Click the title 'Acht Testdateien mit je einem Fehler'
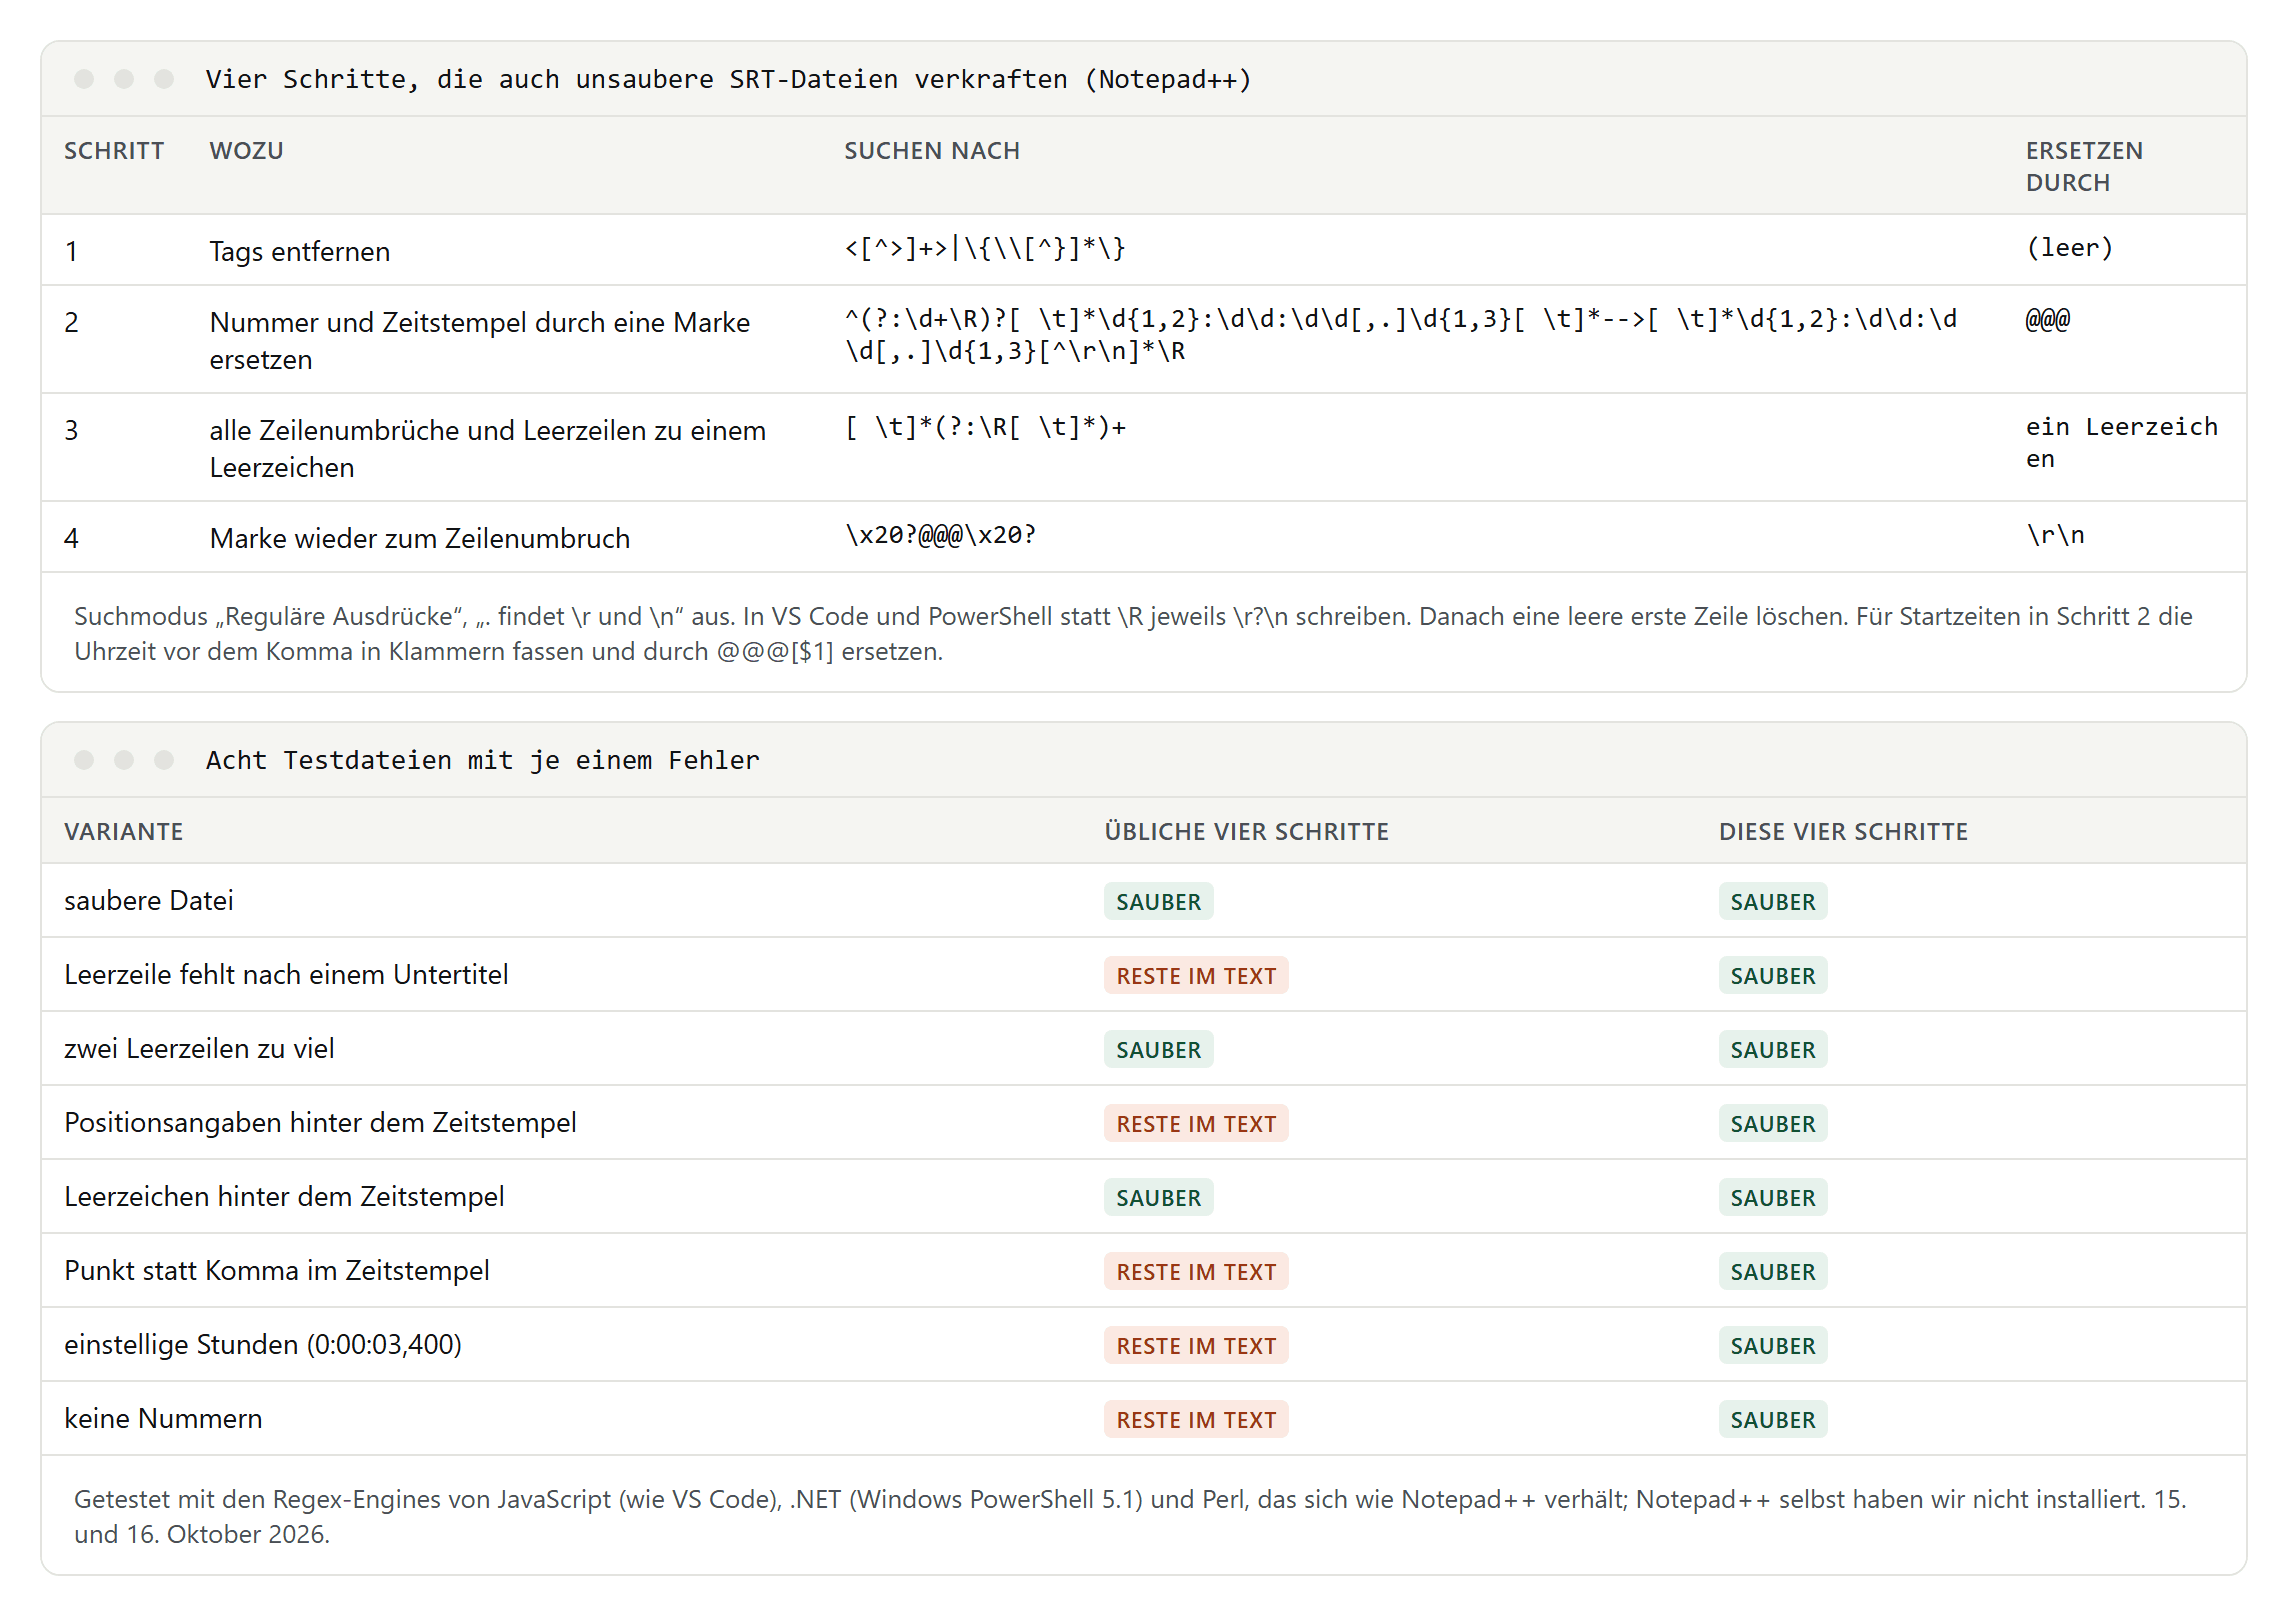Image resolution: width=2288 pixels, height=1616 pixels. [x=483, y=760]
